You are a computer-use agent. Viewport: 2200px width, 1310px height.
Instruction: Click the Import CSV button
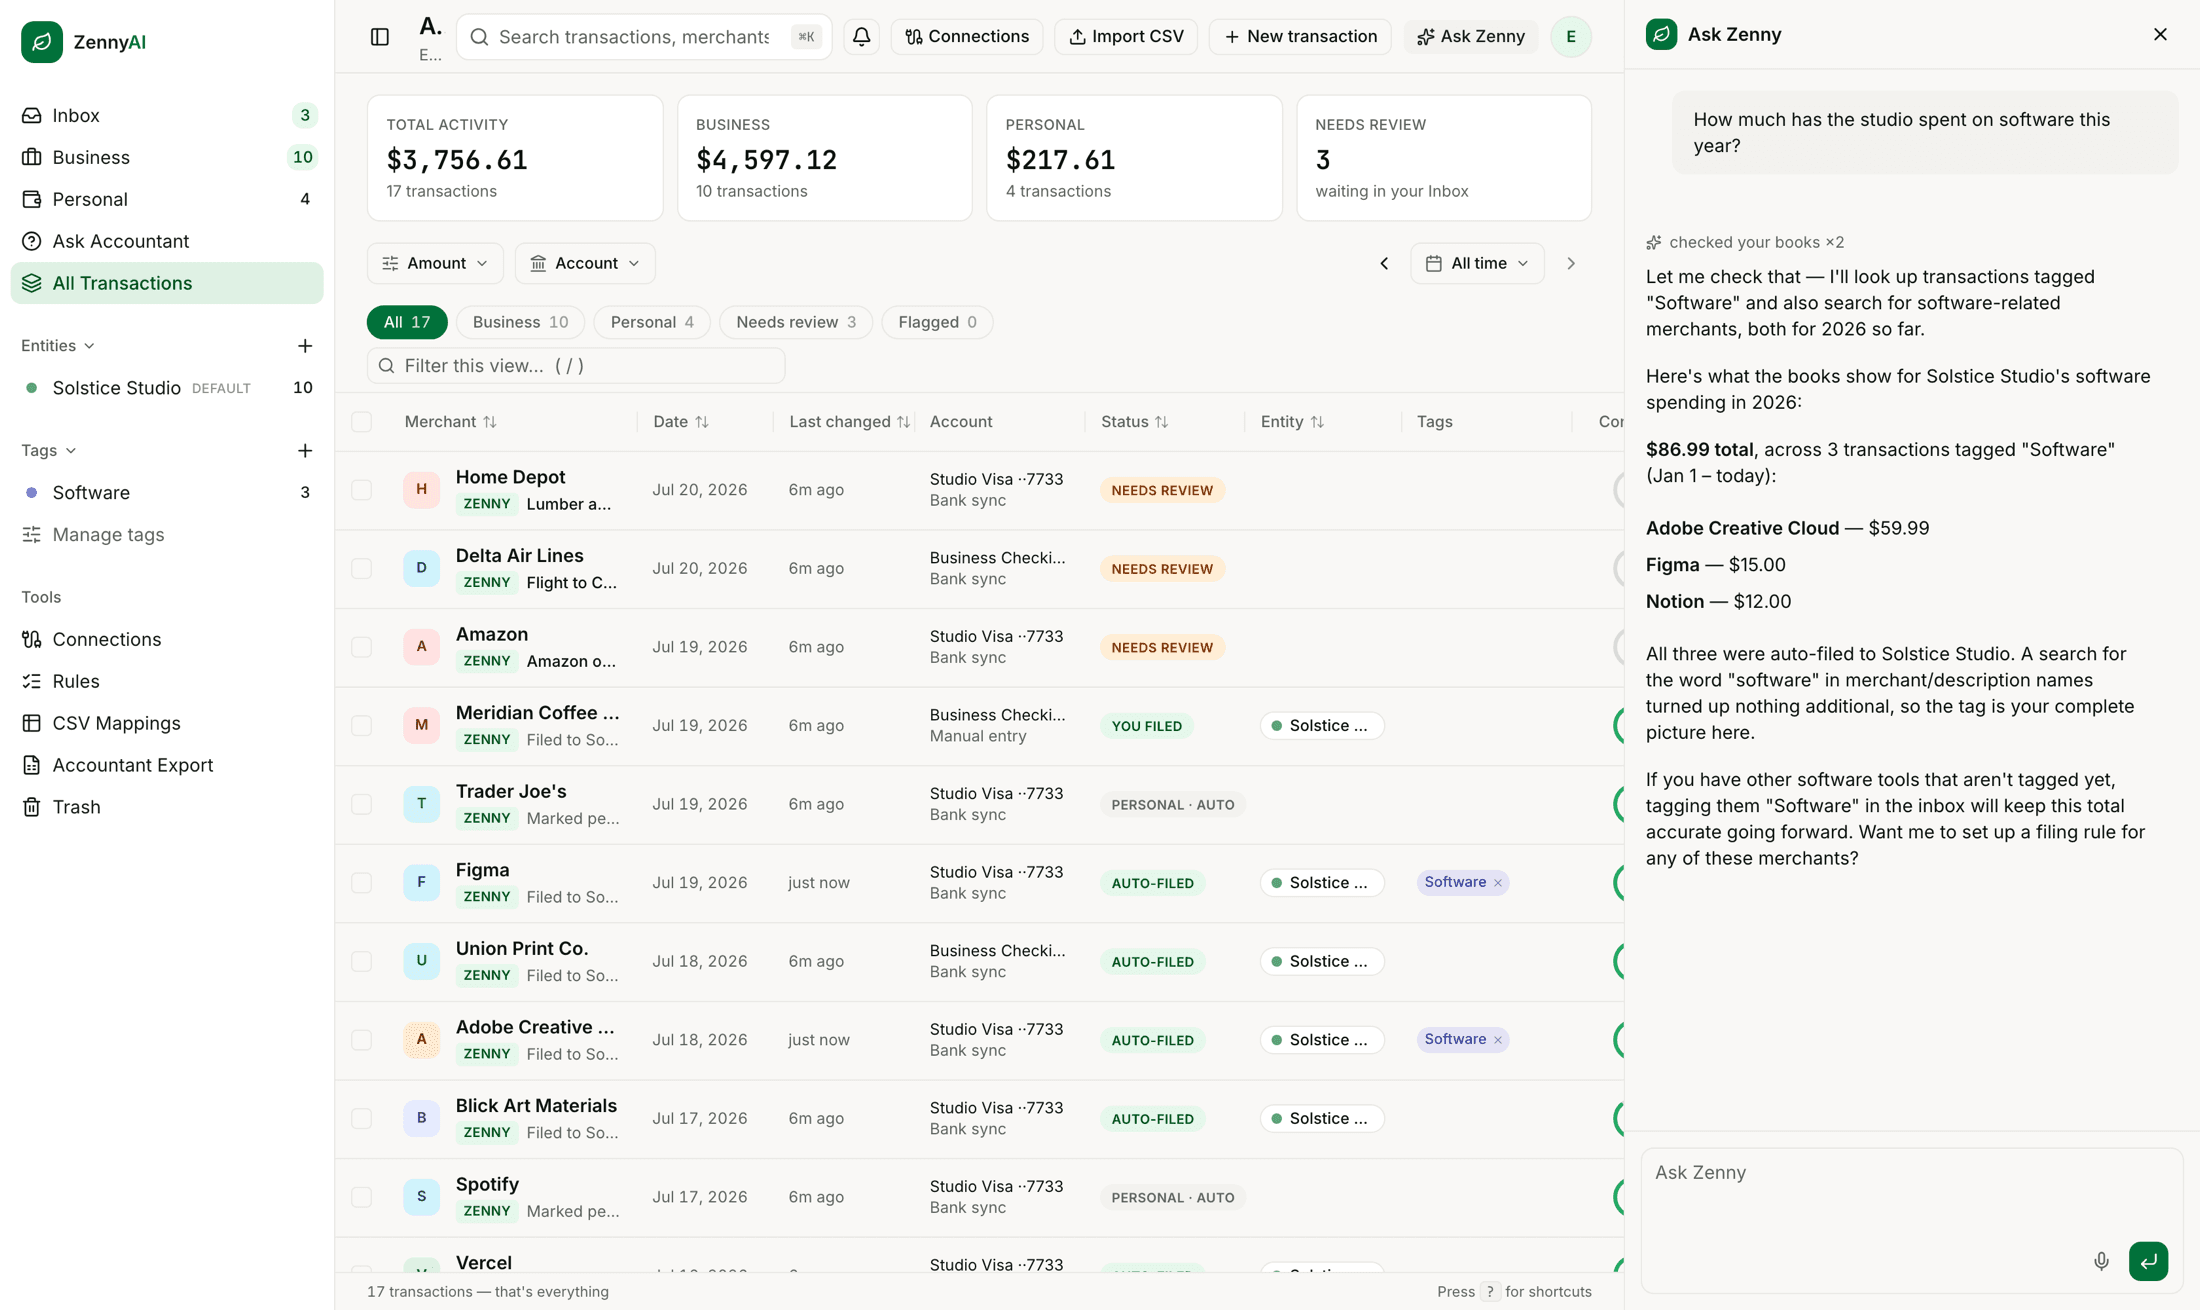coord(1126,37)
